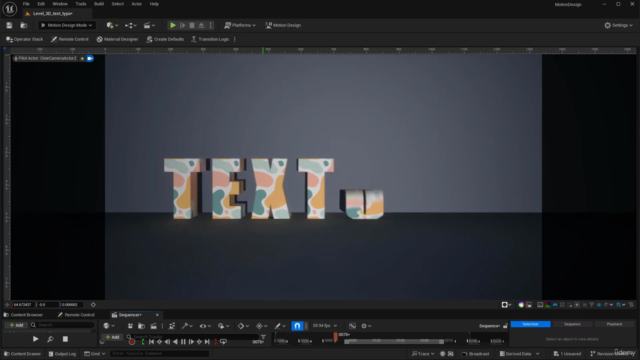
Task: Click the stop square in Remote Control panel
Action: (x=65, y=339)
